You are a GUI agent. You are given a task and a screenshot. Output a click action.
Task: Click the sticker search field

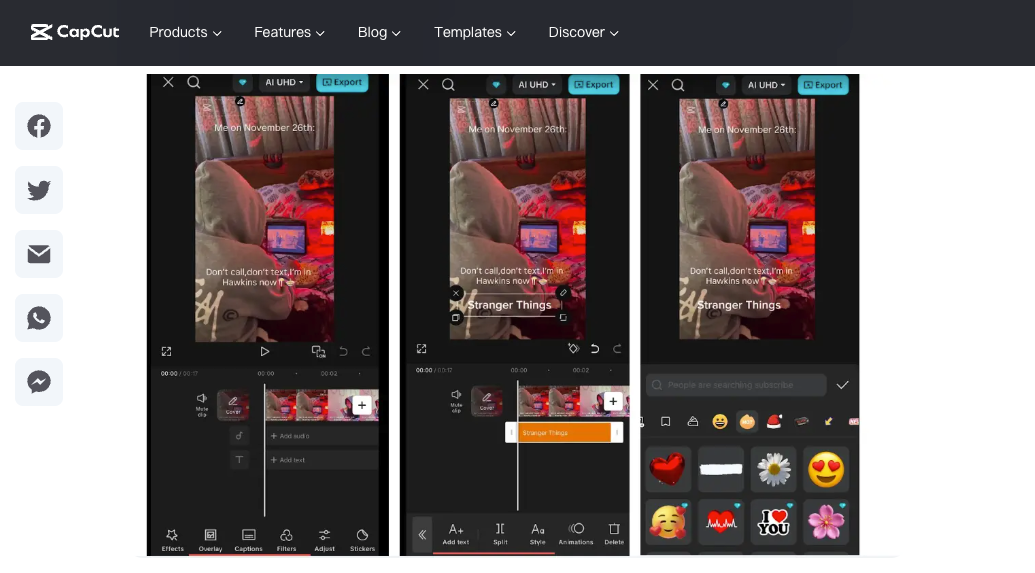click(737, 385)
